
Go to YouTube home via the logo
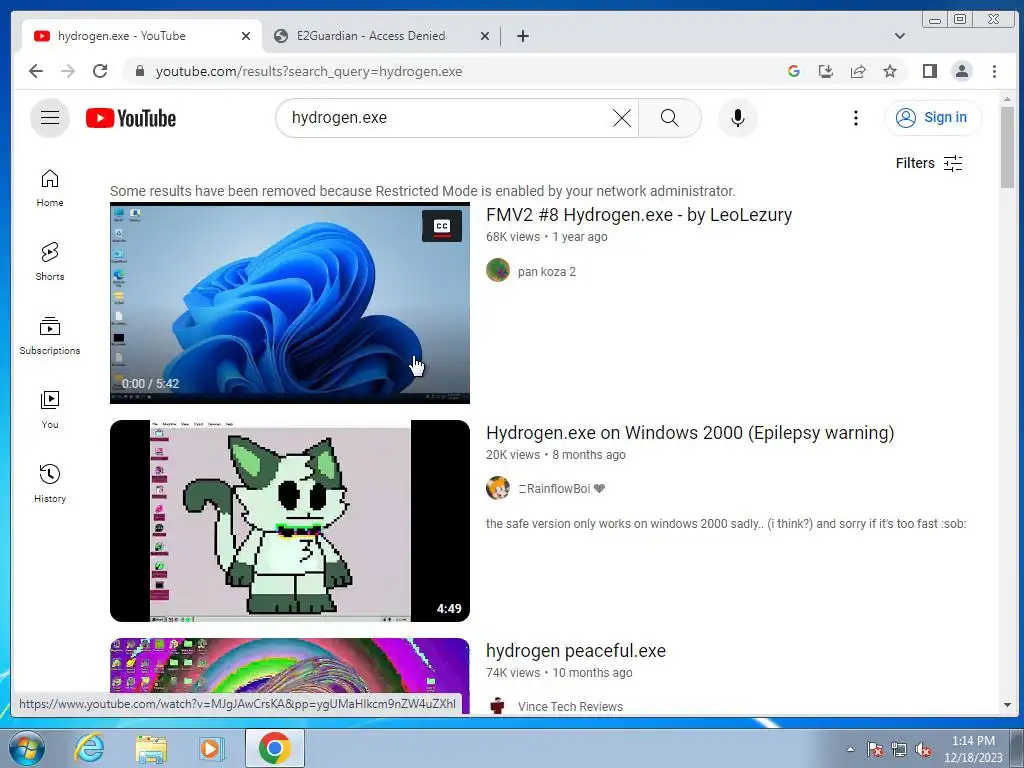click(131, 118)
